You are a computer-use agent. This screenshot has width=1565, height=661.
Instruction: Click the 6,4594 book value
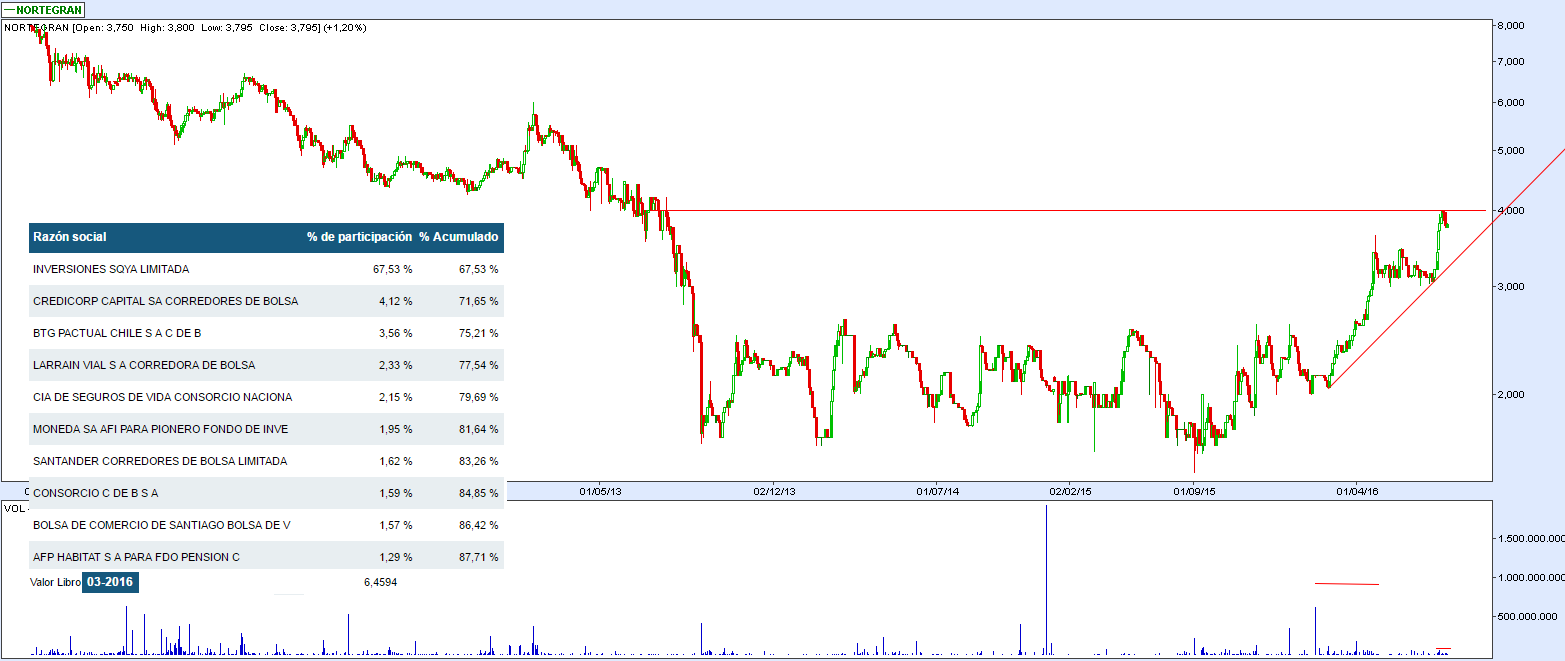tap(380, 582)
